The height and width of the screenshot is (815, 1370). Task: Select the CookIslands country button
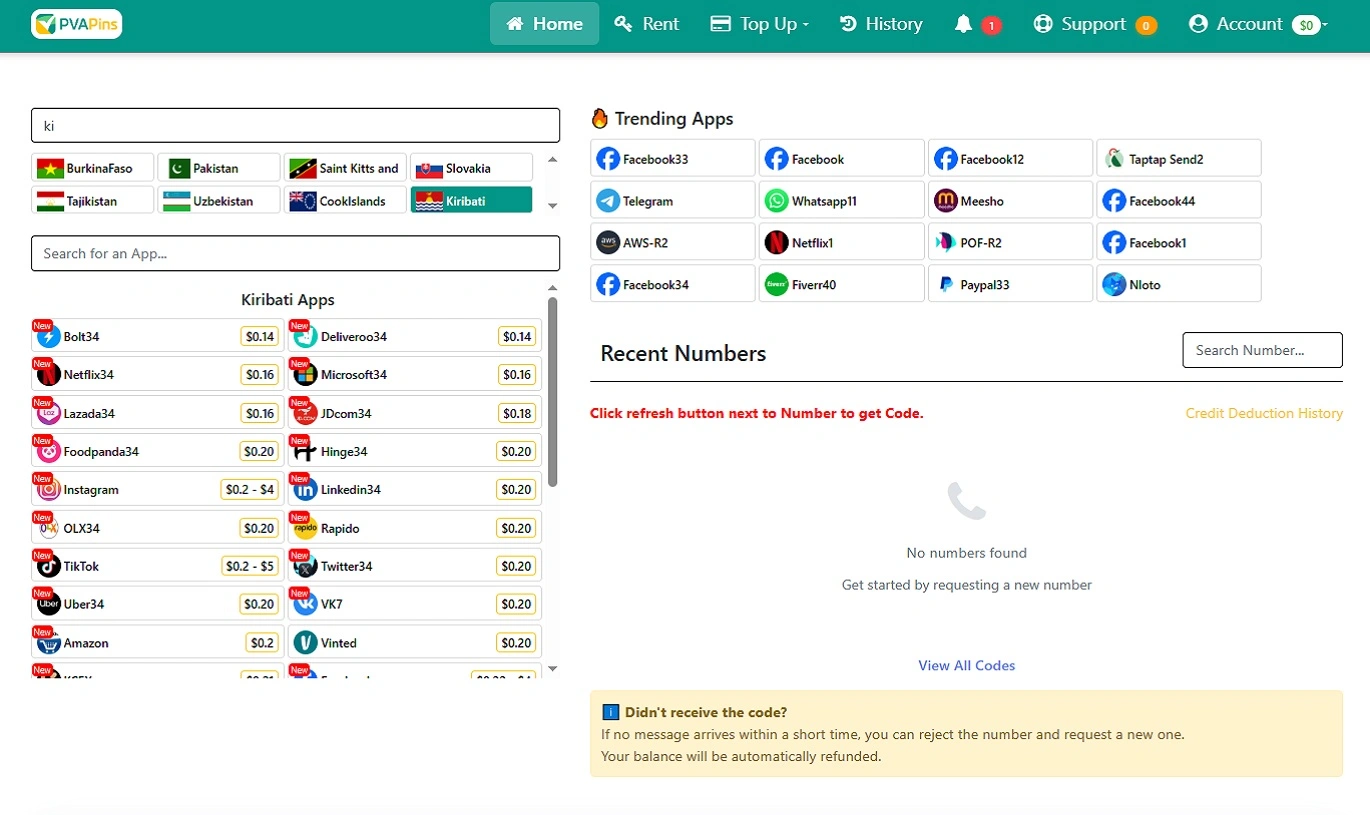click(x=345, y=200)
